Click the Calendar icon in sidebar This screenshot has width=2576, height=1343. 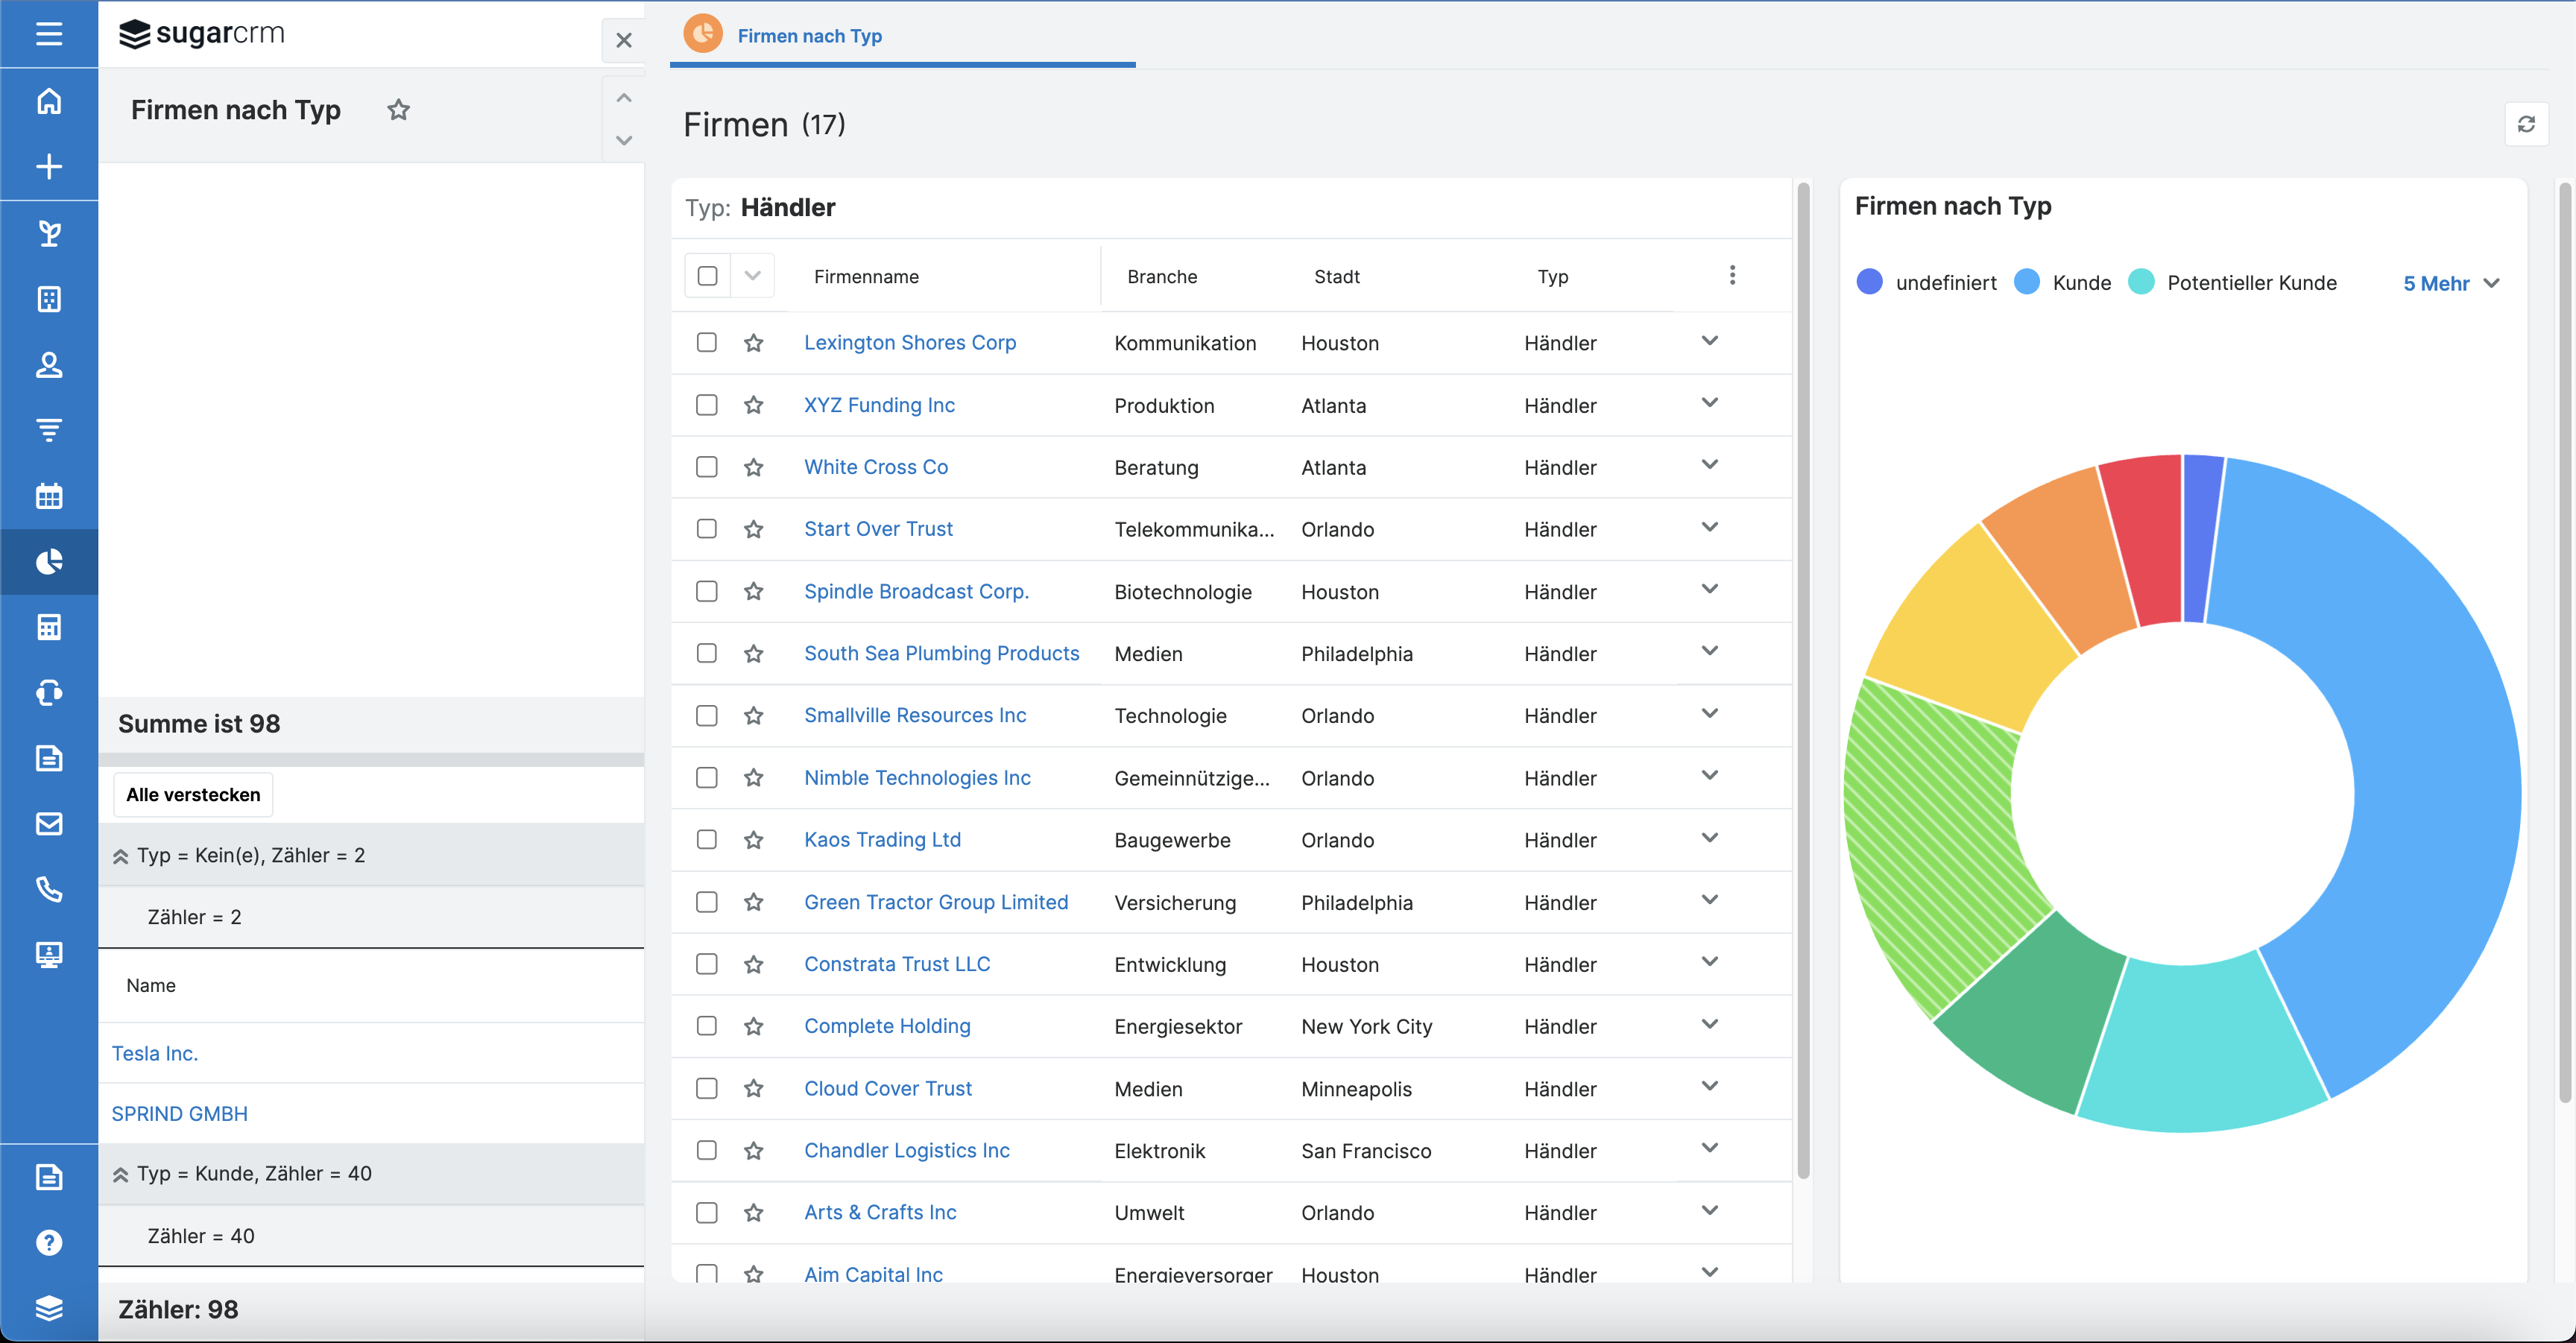49,496
